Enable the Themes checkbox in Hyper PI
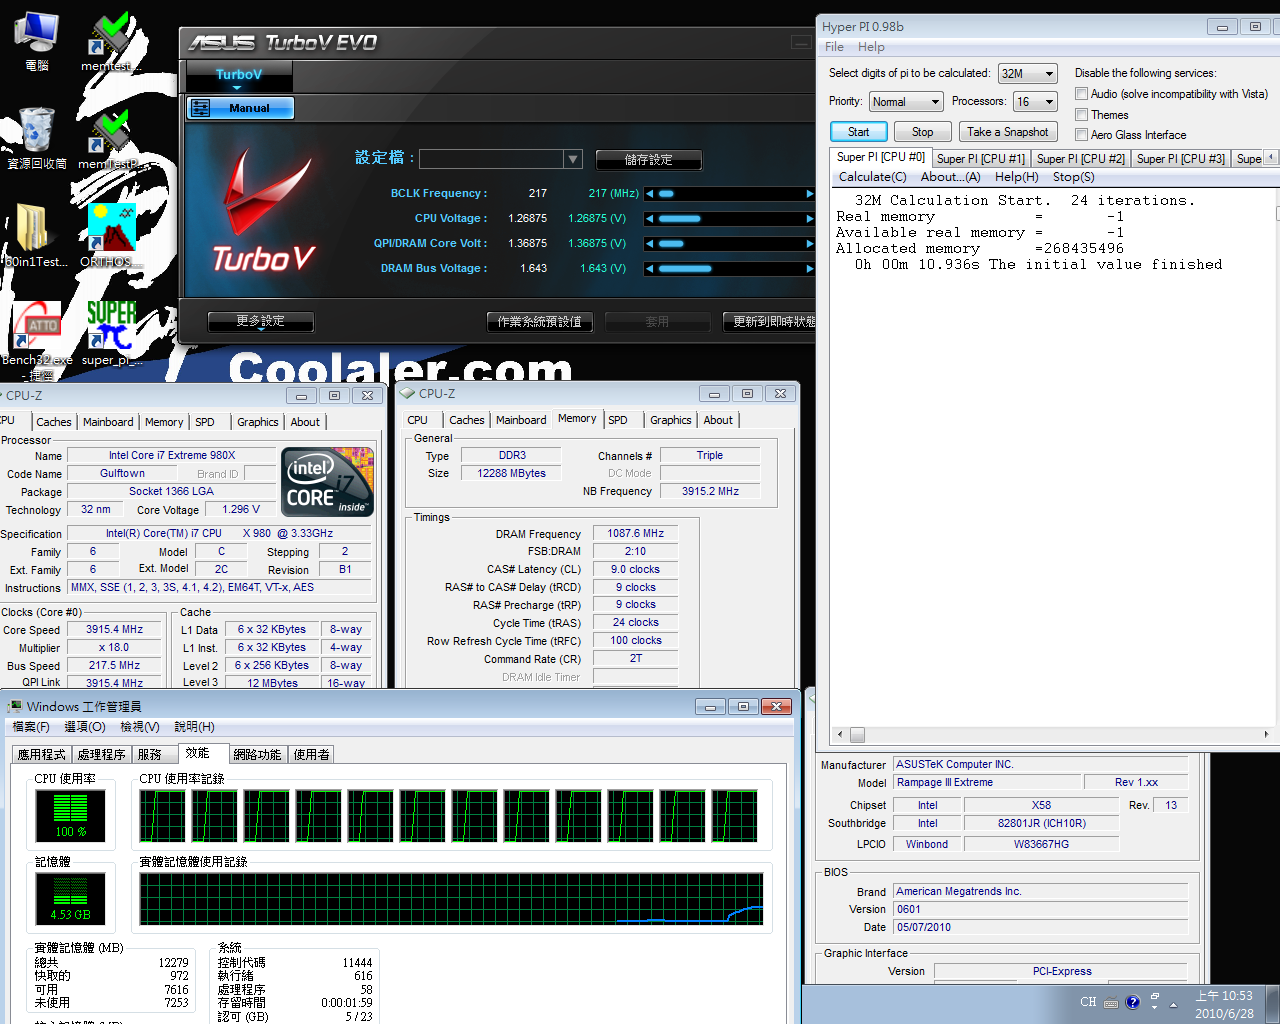Image resolution: width=1280 pixels, height=1024 pixels. click(x=1081, y=114)
